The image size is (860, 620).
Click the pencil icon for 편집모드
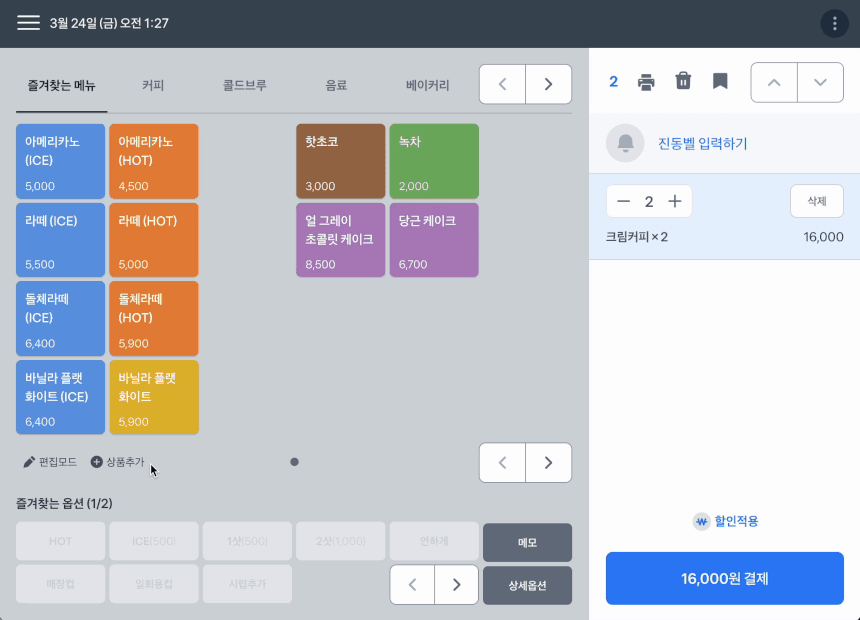(x=29, y=462)
